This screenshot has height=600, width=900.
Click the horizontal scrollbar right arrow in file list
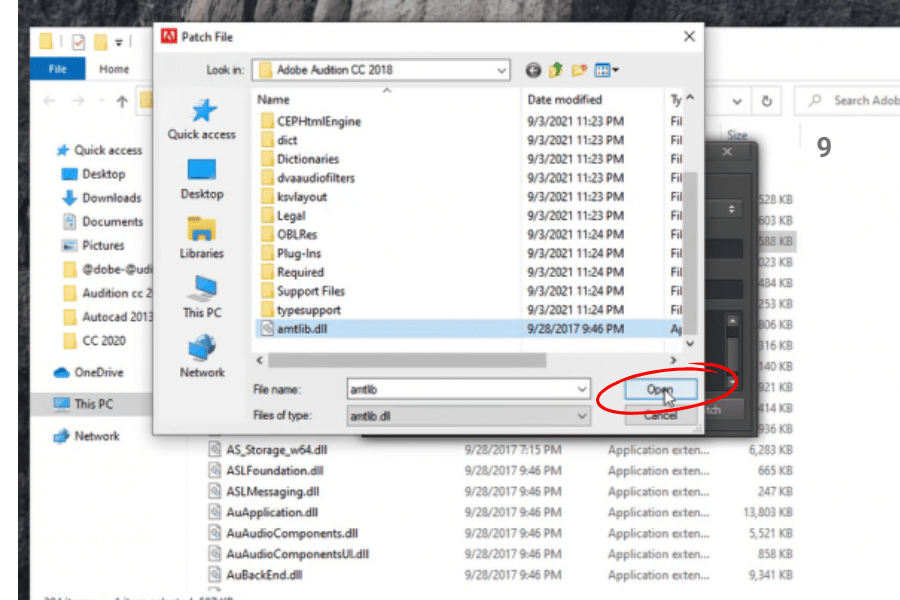[673, 359]
